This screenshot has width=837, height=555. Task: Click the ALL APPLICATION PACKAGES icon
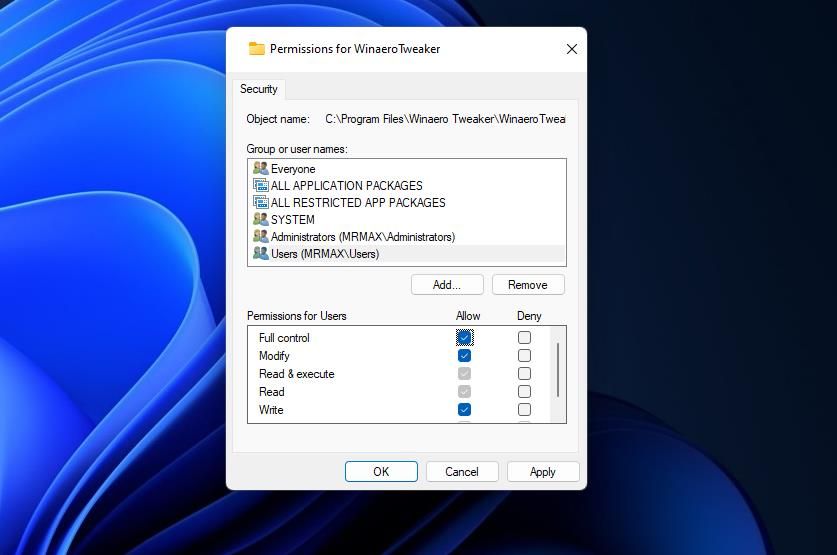(260, 186)
